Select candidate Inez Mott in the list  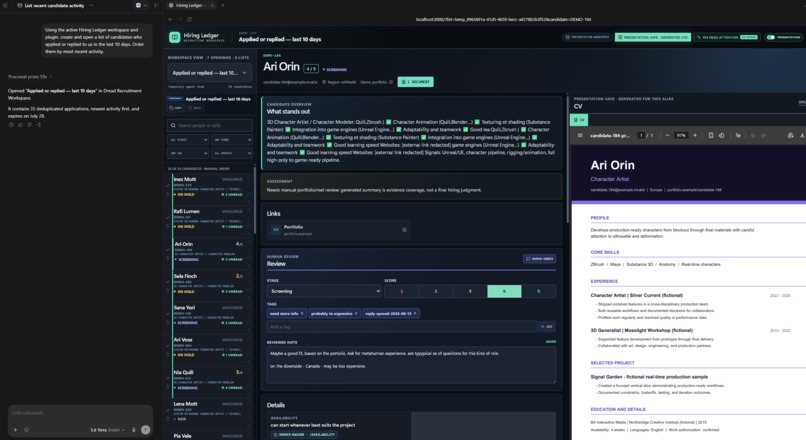[208, 187]
